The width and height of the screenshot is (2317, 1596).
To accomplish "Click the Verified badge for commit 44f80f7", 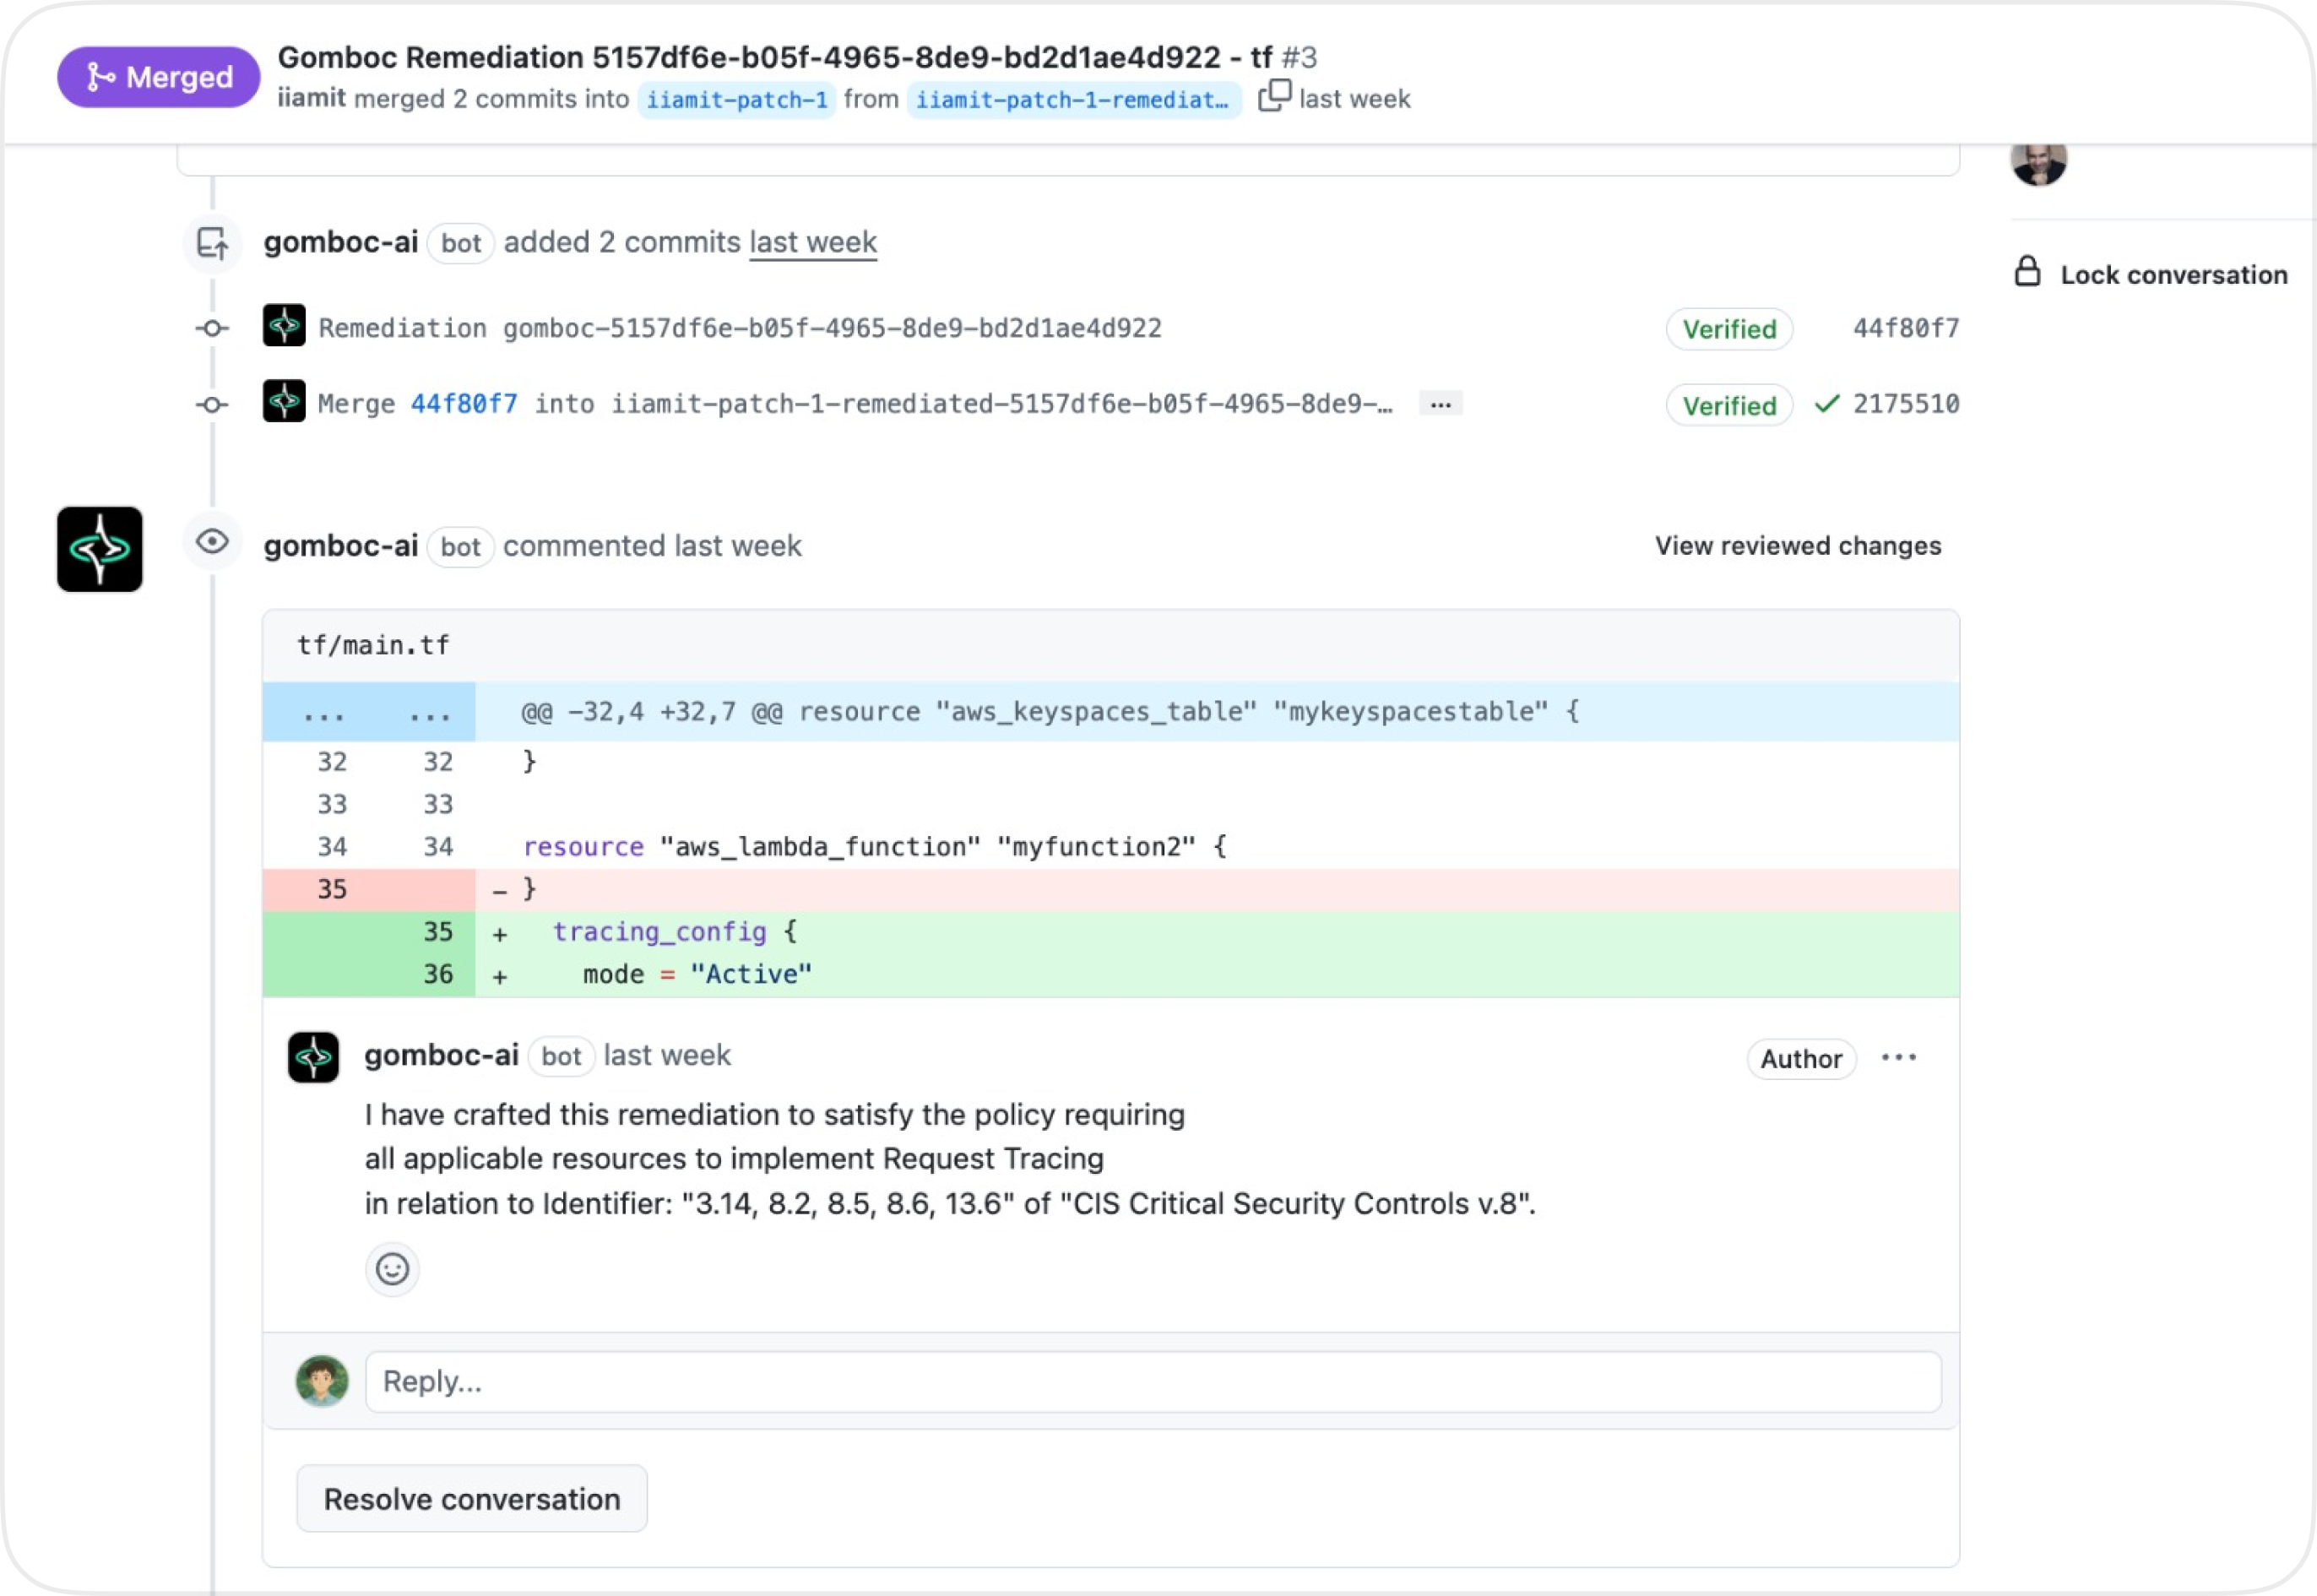I will [x=1729, y=329].
